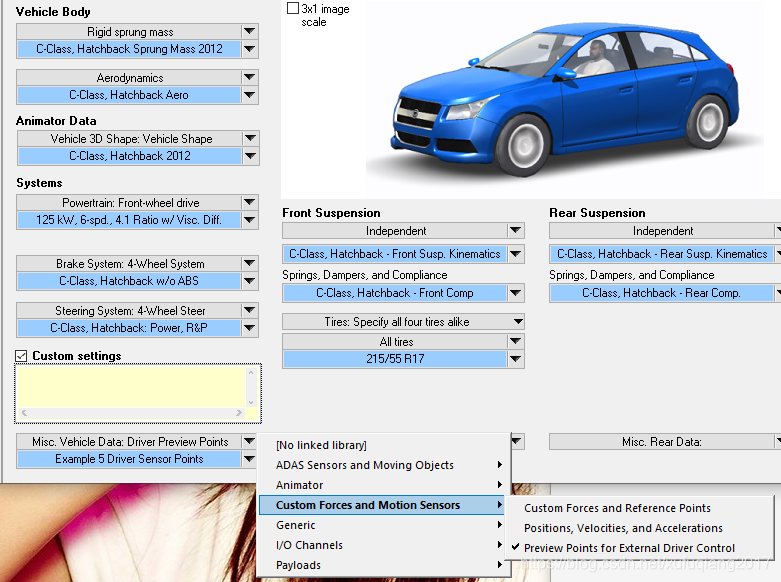
Task: Select Custom Forces and Motion Sensors menu item
Action: coord(382,505)
